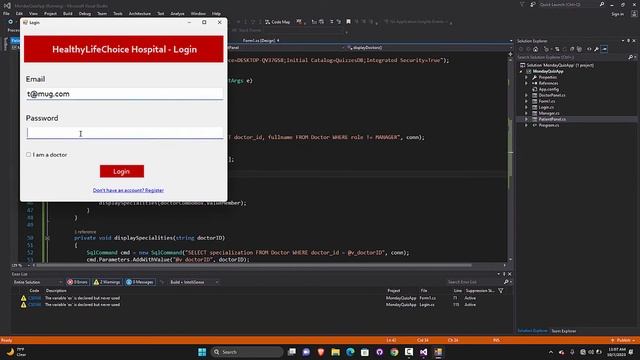Click the bookmark icon in the toolbar

coord(348,22)
